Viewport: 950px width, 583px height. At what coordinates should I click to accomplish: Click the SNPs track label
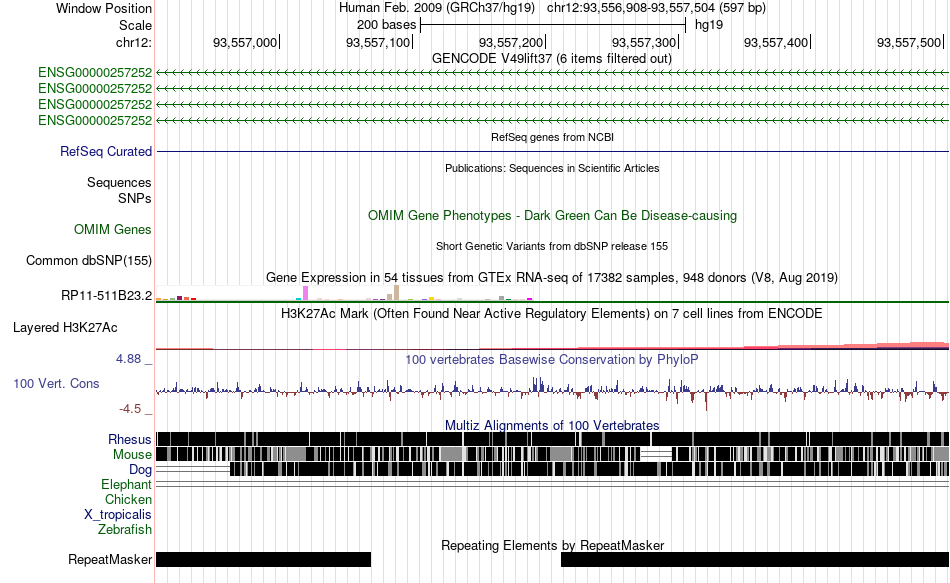pyautogui.click(x=135, y=198)
